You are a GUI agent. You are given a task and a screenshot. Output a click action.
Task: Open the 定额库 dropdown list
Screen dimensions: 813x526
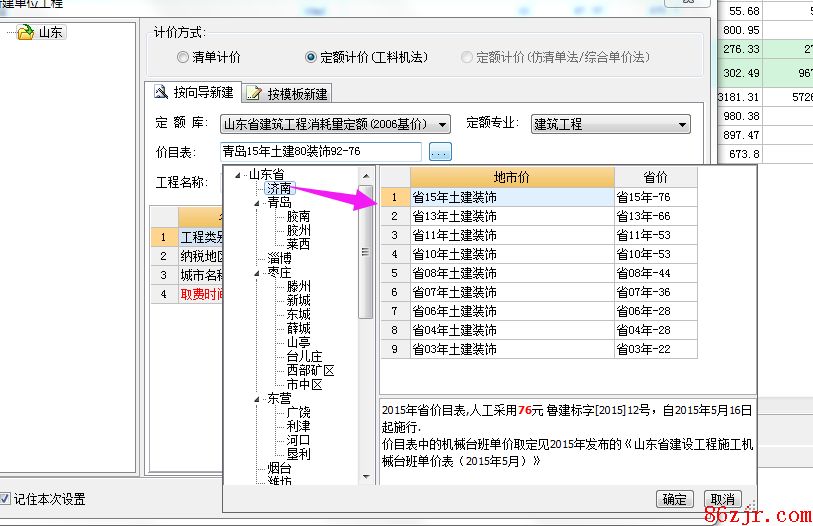coord(442,124)
